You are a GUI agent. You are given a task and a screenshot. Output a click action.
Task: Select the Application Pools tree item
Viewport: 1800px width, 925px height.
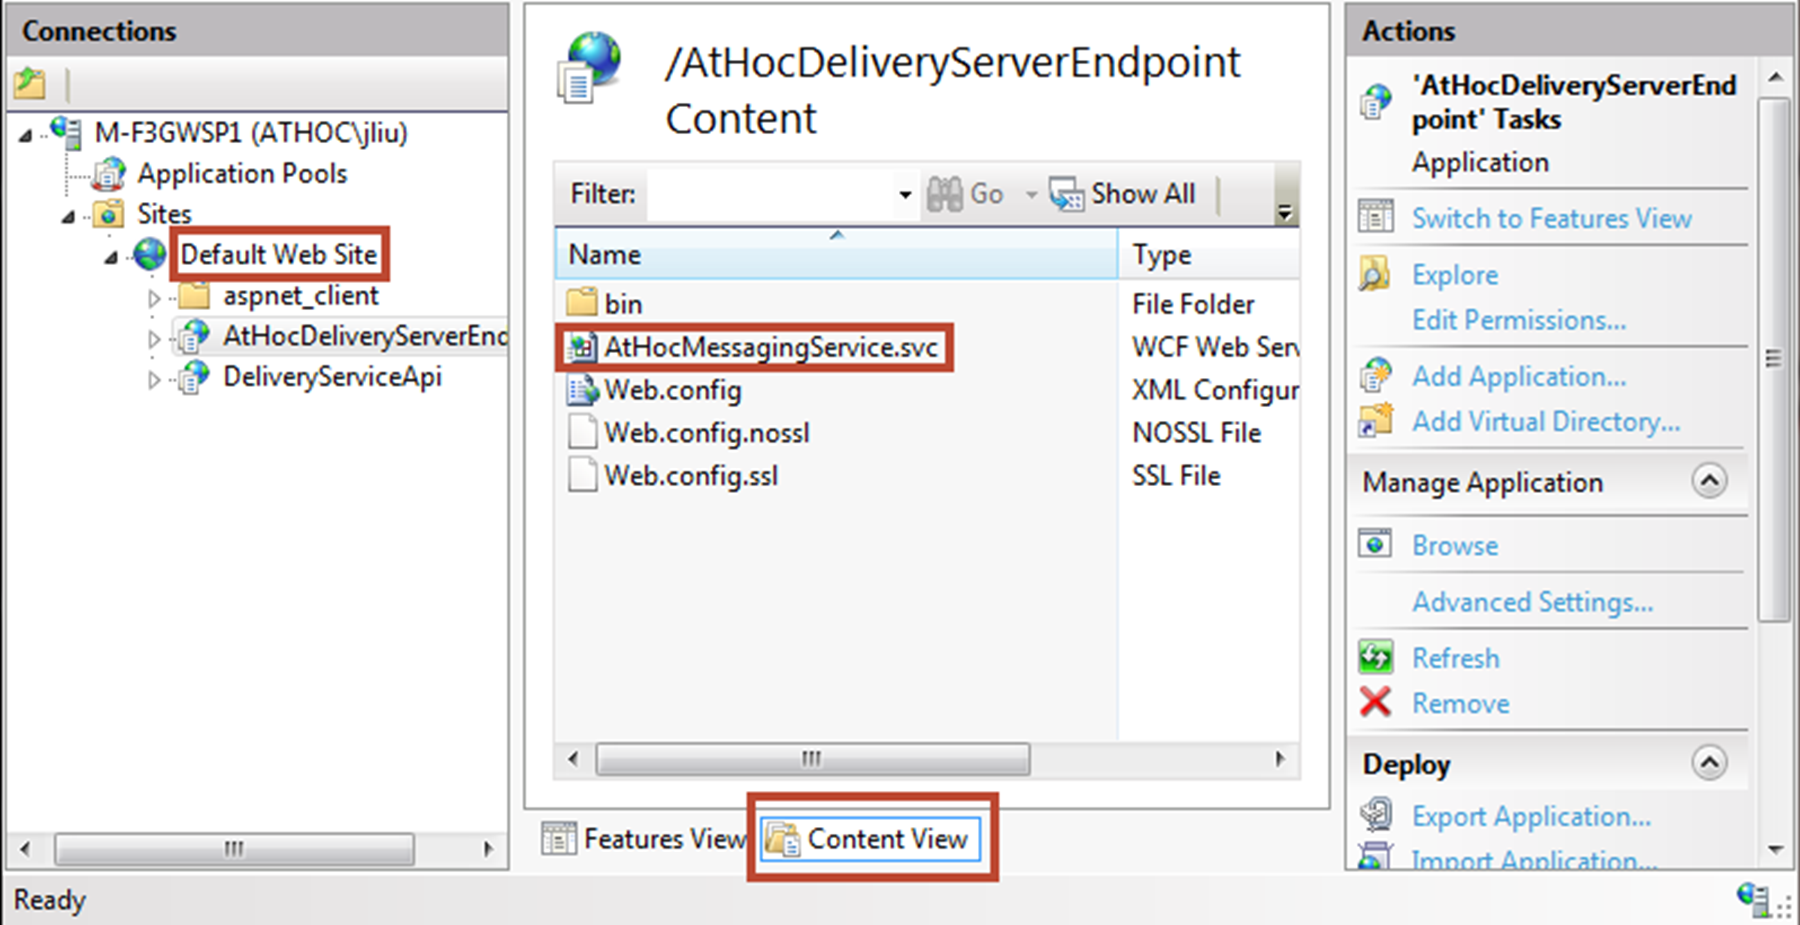(242, 174)
